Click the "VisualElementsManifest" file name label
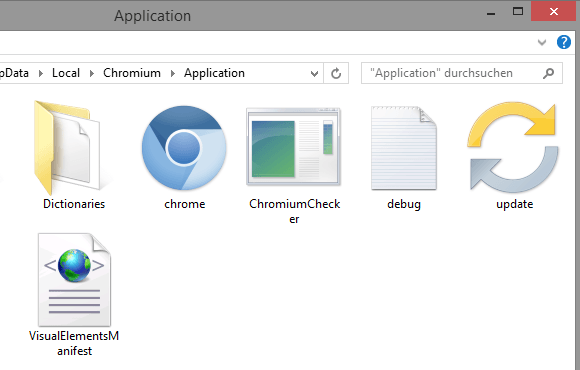This screenshot has width=580, height=370. (x=74, y=343)
